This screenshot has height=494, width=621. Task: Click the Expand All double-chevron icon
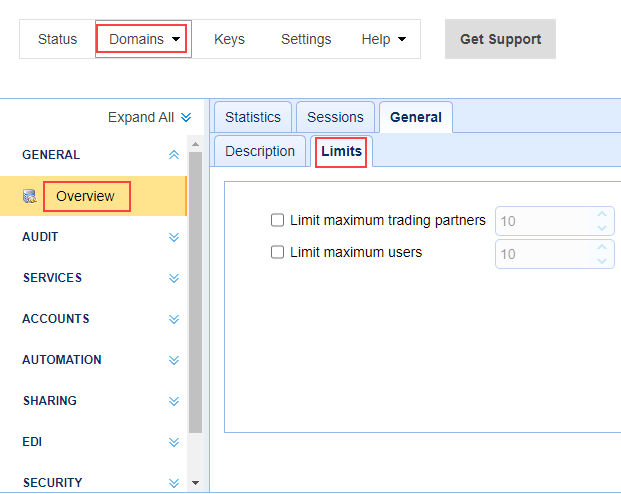pyautogui.click(x=185, y=118)
